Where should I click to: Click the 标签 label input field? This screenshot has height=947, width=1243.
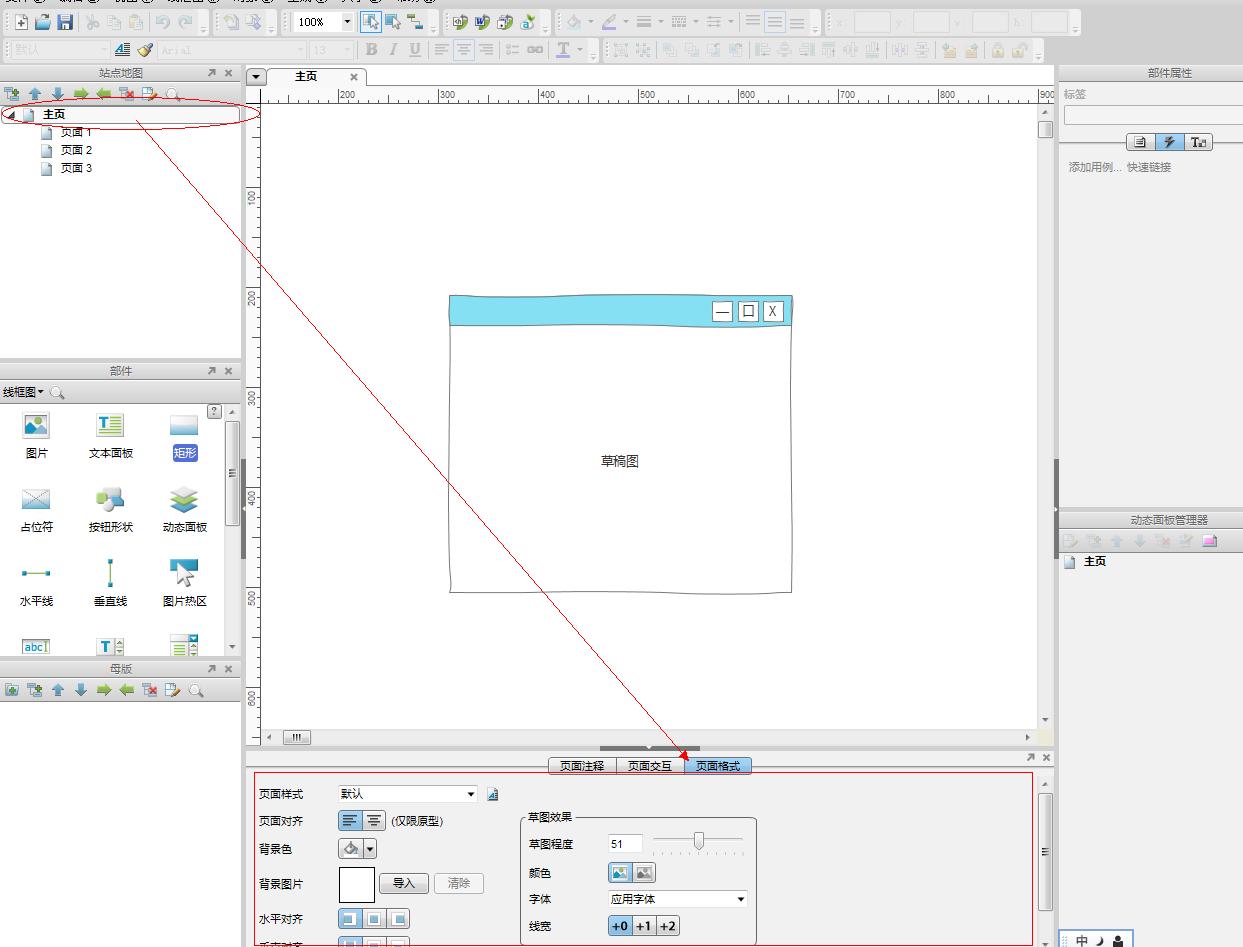click(1152, 115)
